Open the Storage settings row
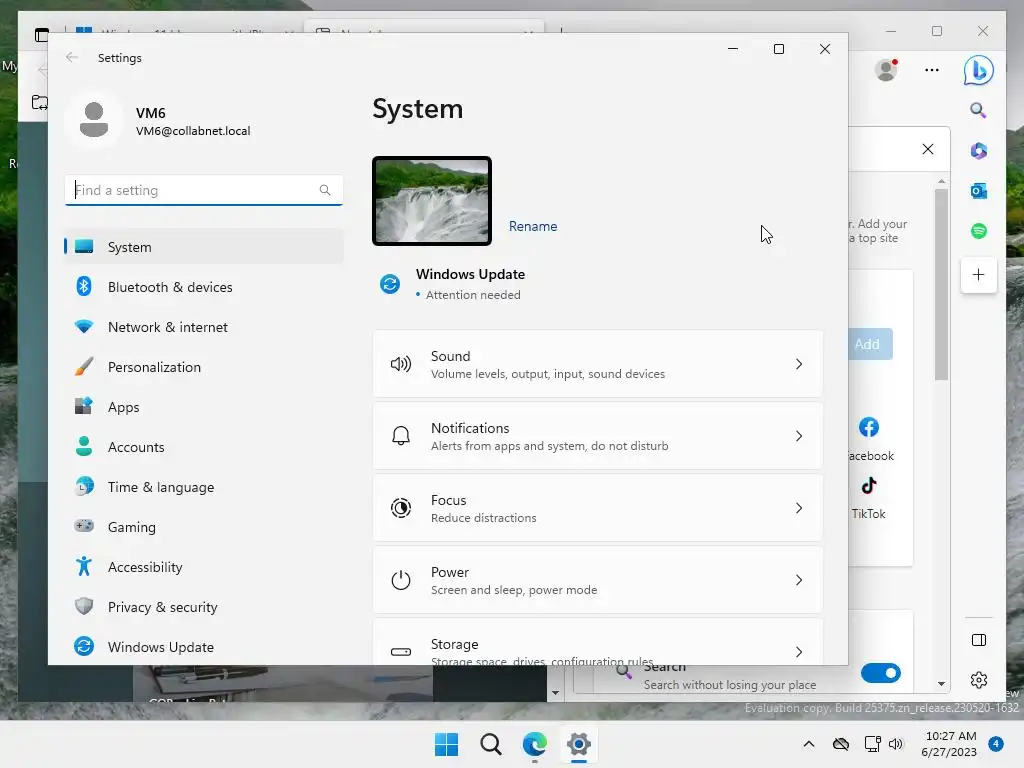 tap(598, 642)
